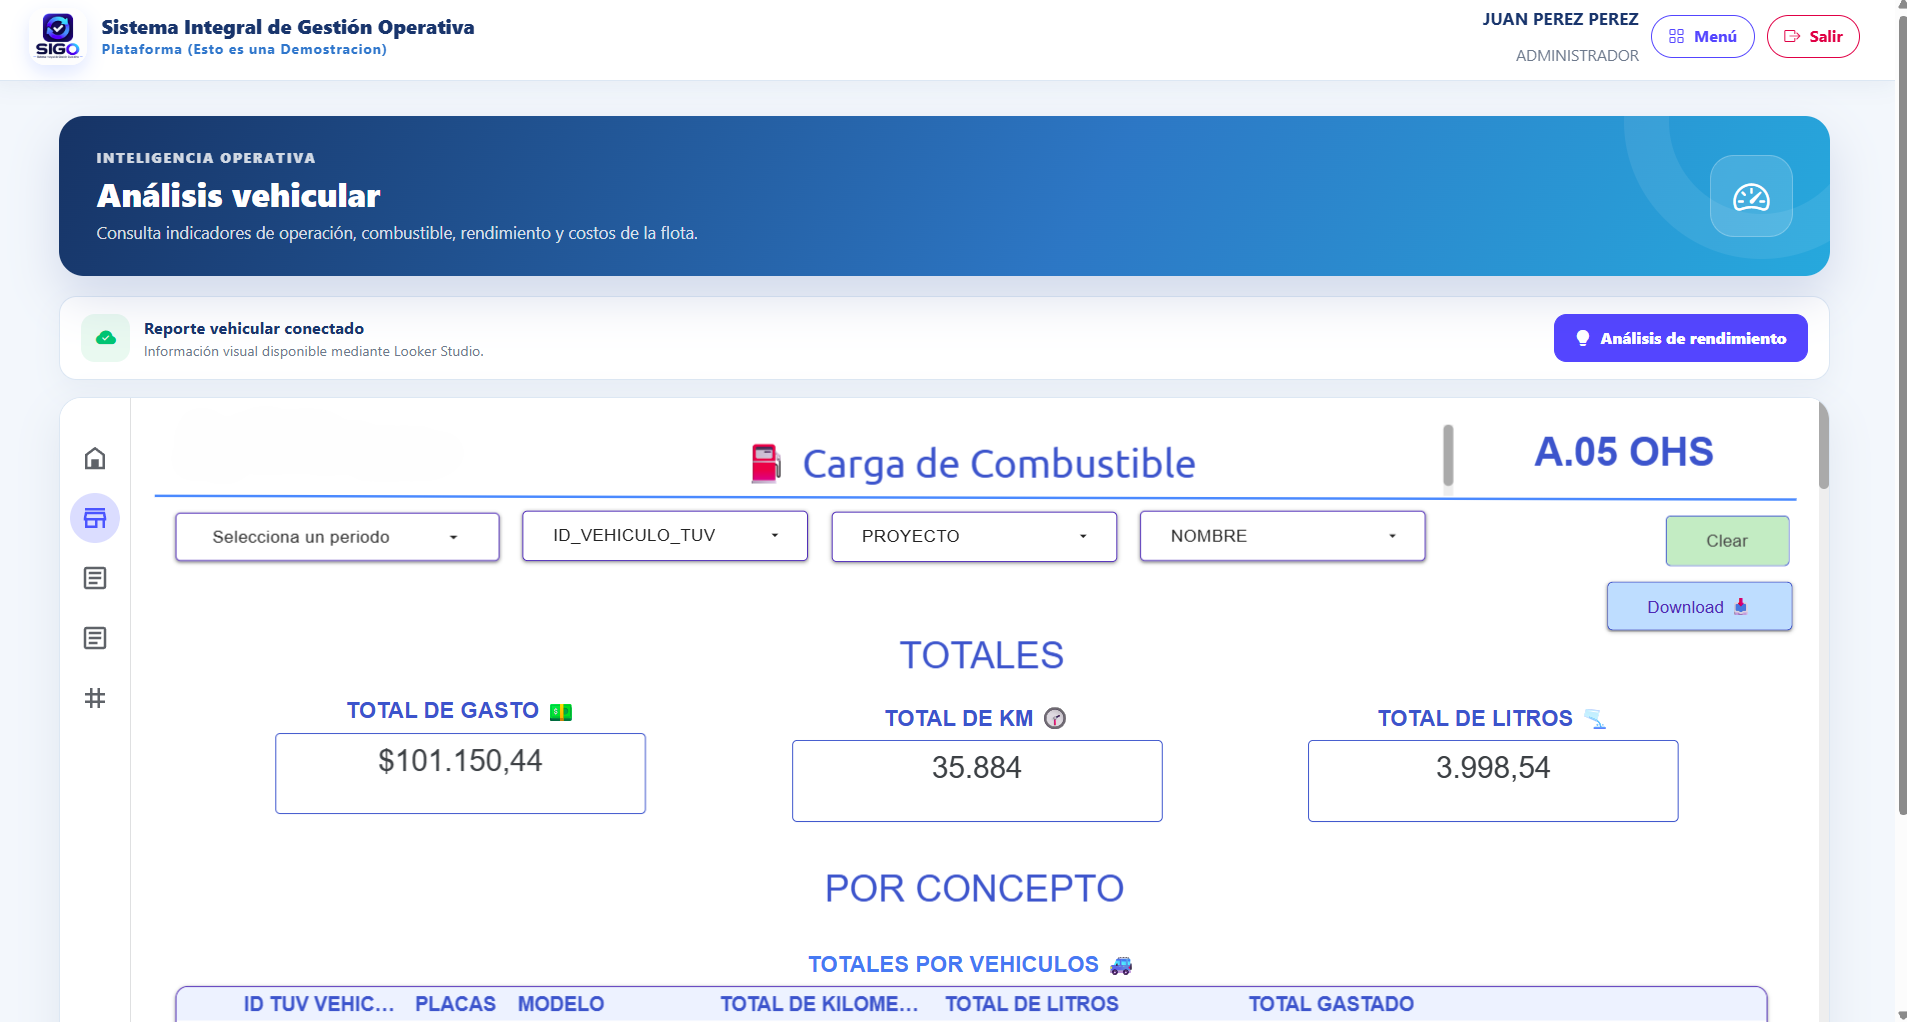Click the Salir logout button
1907x1022 pixels.
click(x=1813, y=37)
